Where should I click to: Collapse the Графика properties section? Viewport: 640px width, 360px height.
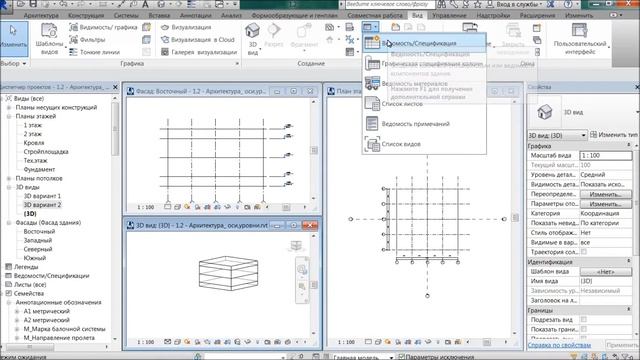pyautogui.click(x=629, y=146)
